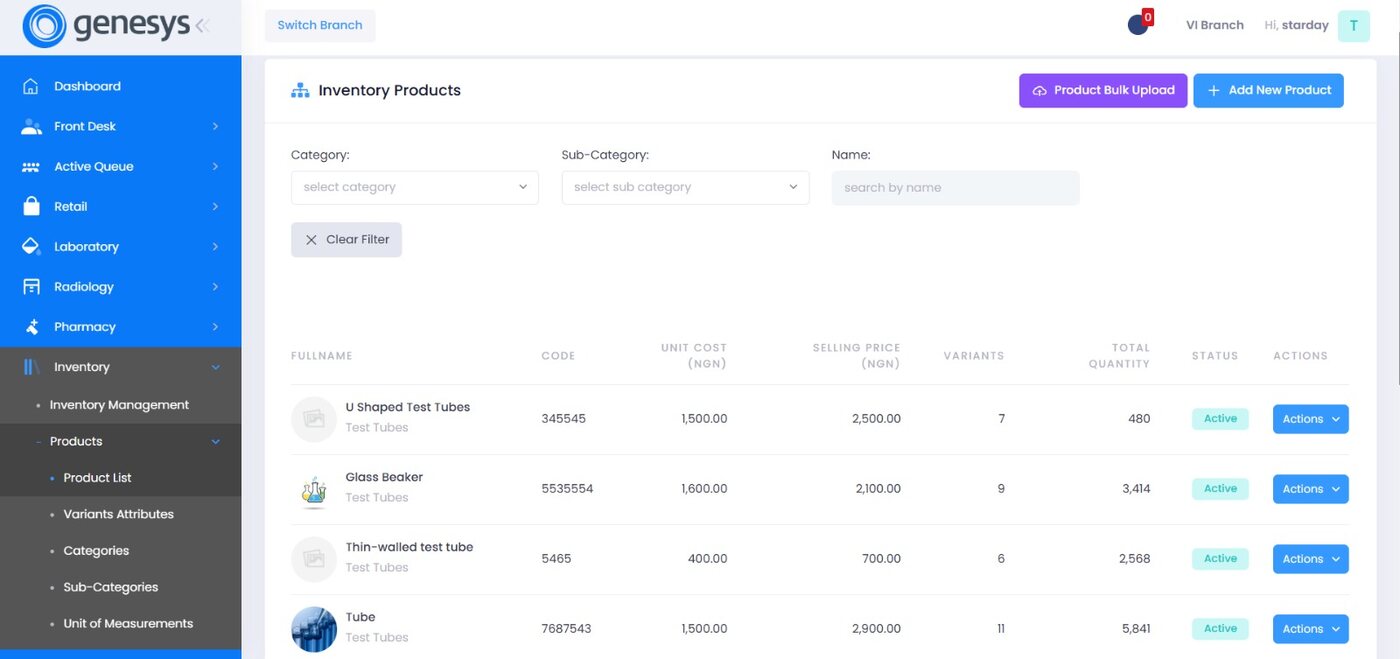Screen dimensions: 1400x659
Task: Expand the Pharmacy submenu chevron
Action: 215,326
